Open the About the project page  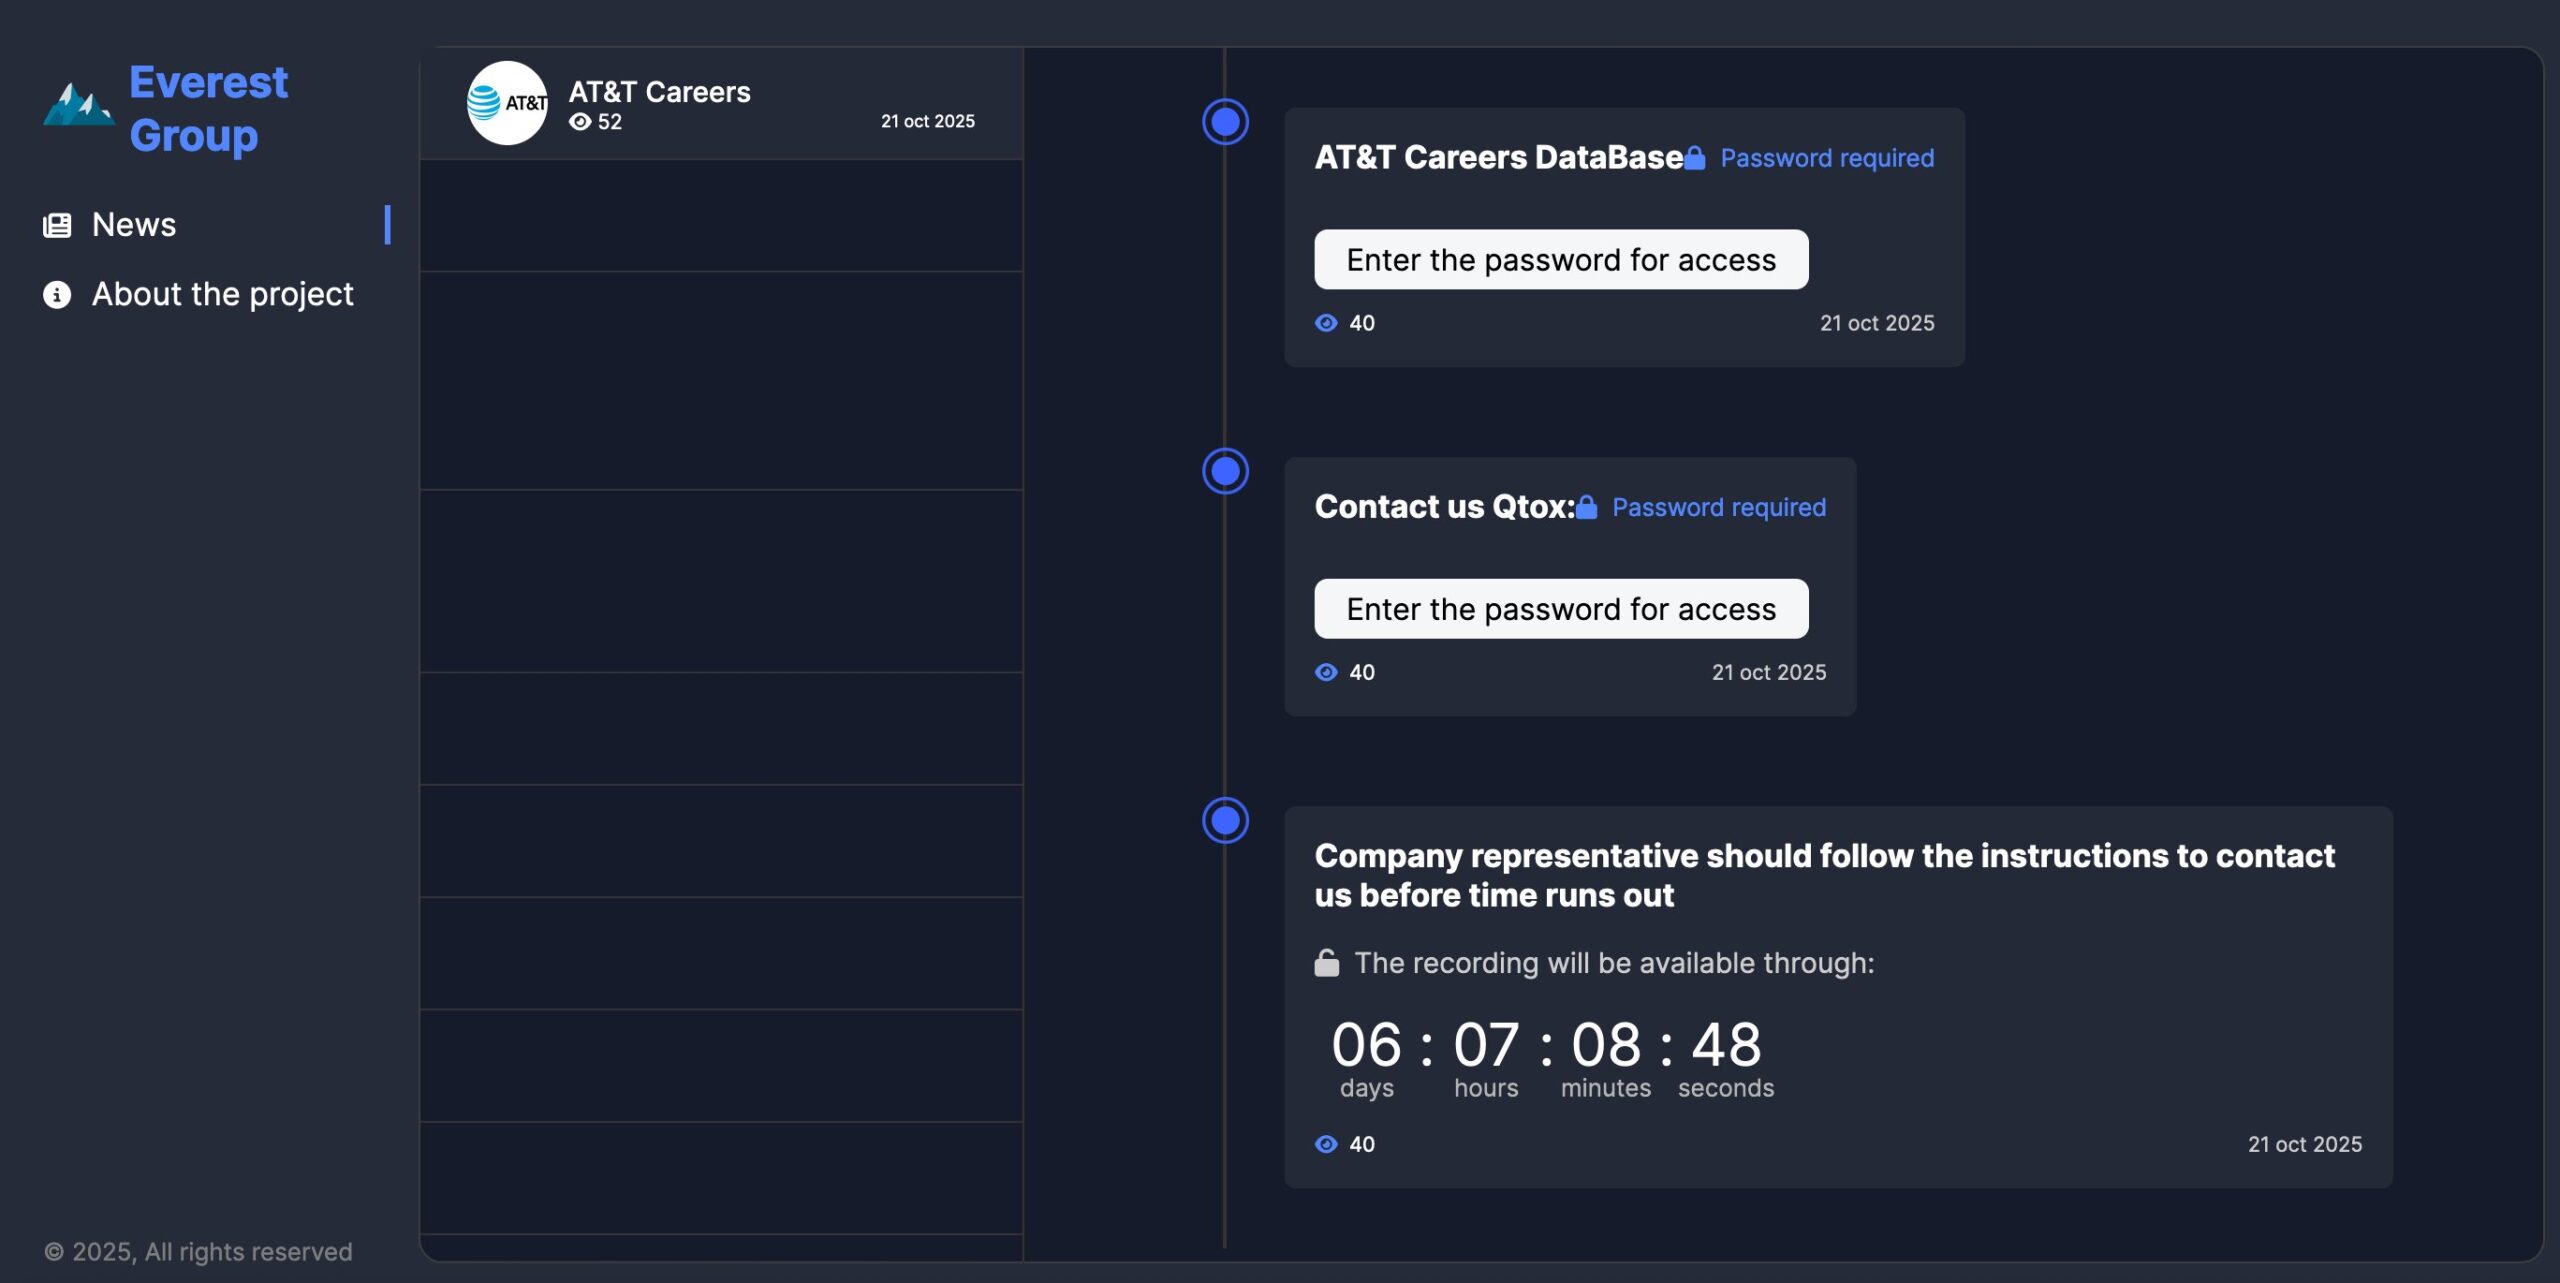[222, 294]
